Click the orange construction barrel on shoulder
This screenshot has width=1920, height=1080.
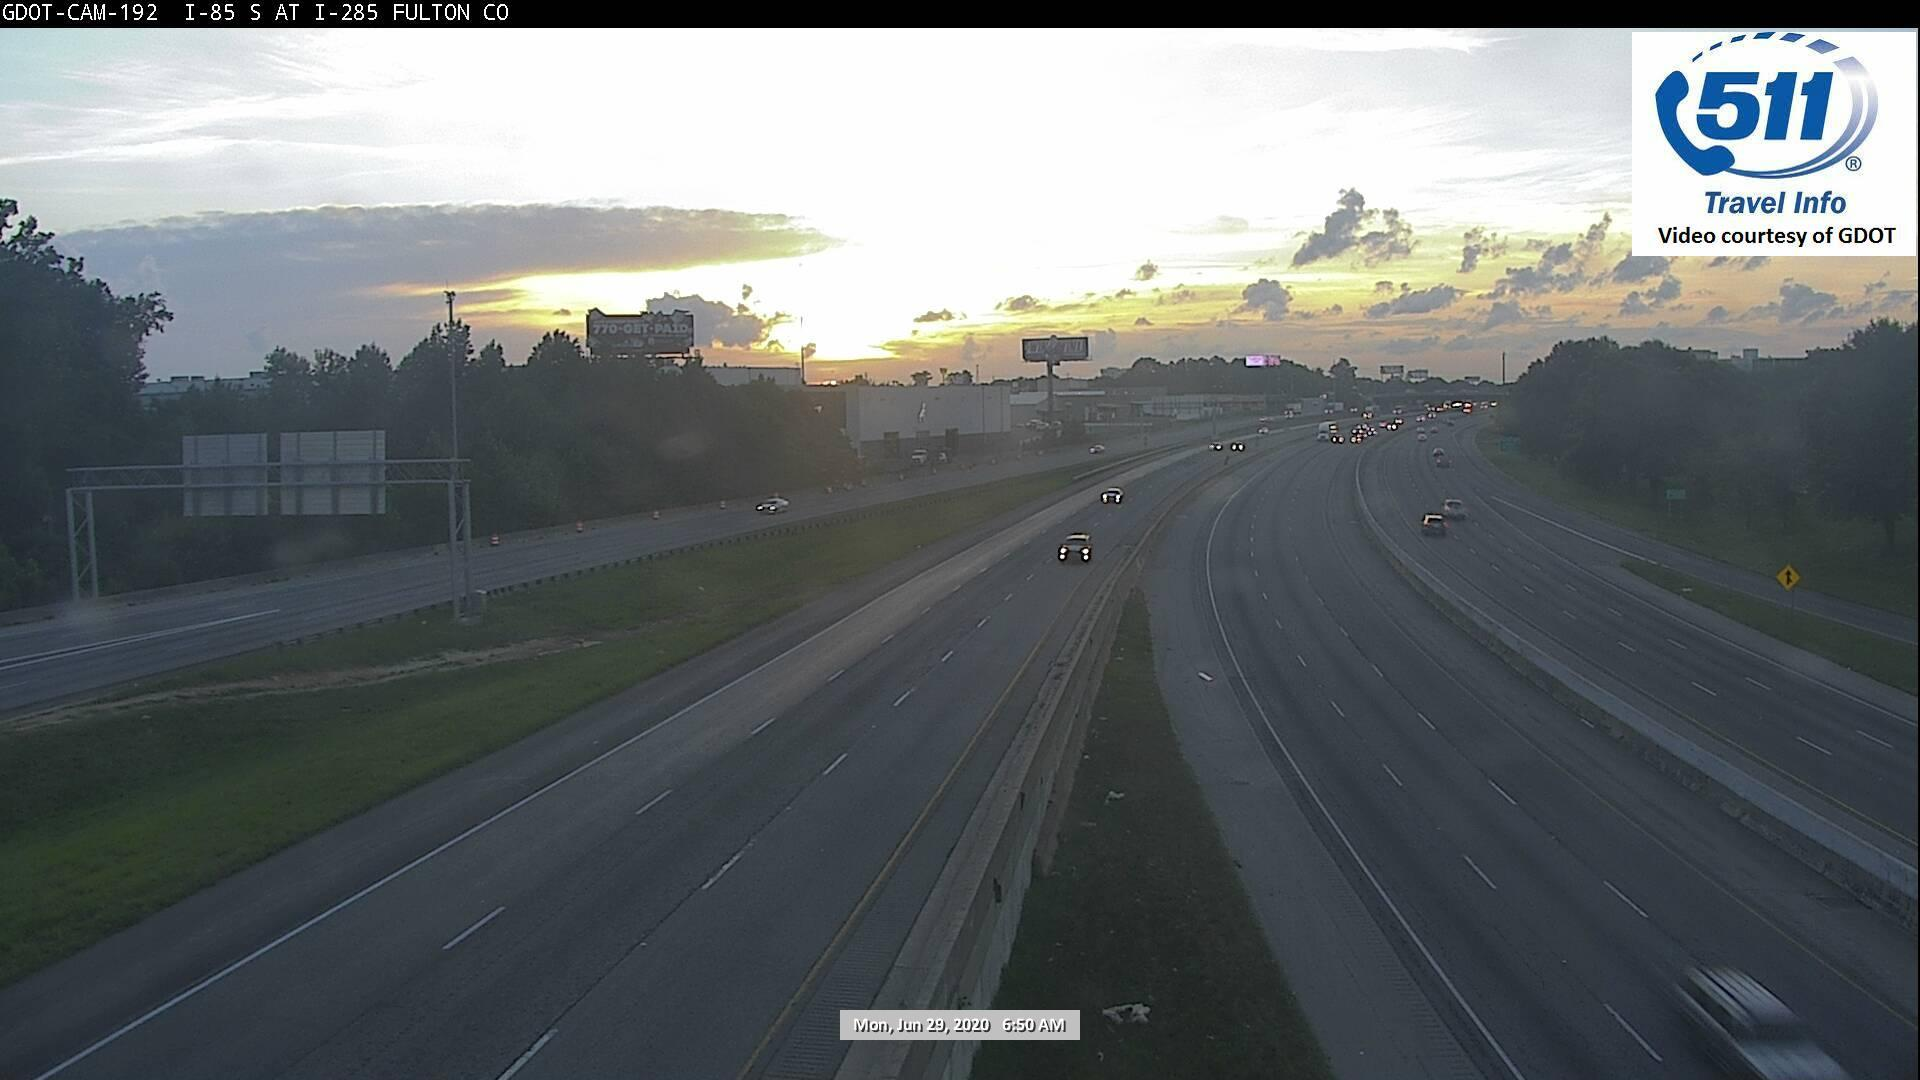pyautogui.click(x=495, y=540)
